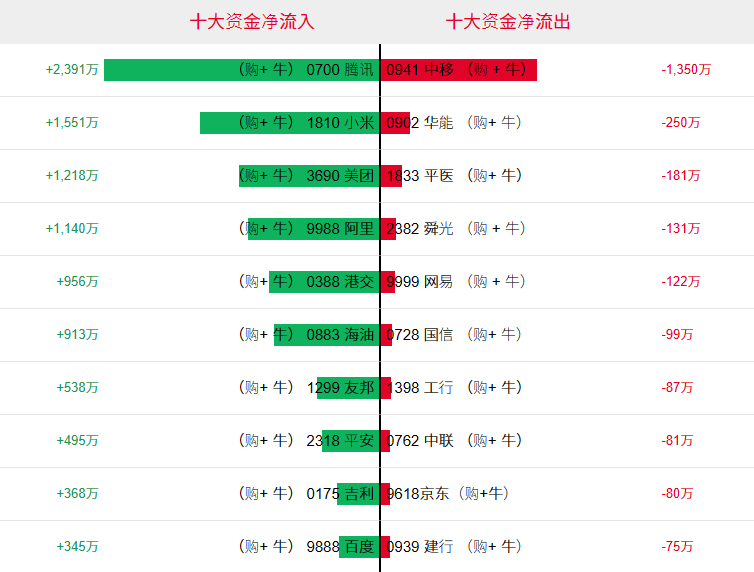The image size is (754, 572).
Task: Click the 十大资金净流入 header
Action: click(x=251, y=22)
